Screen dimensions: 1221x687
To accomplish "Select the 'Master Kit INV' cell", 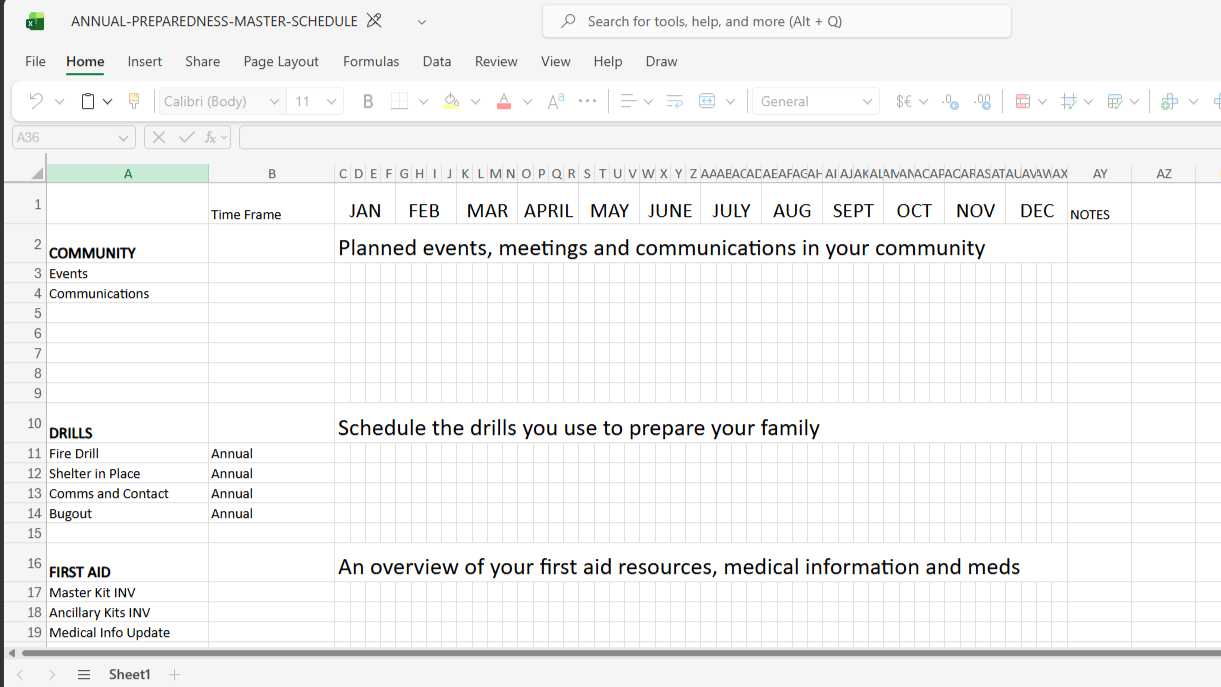I will pos(128,592).
